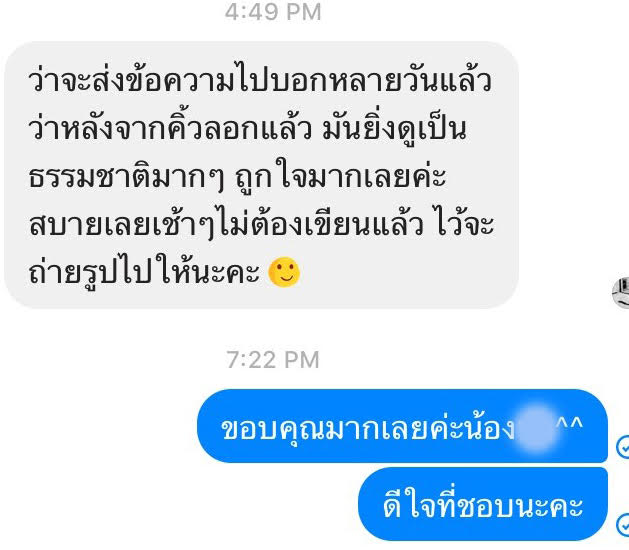This screenshot has width=629, height=550.
Task: Click the text ถ่ายรูปไปให้นะคะ
Action: pos(144,273)
